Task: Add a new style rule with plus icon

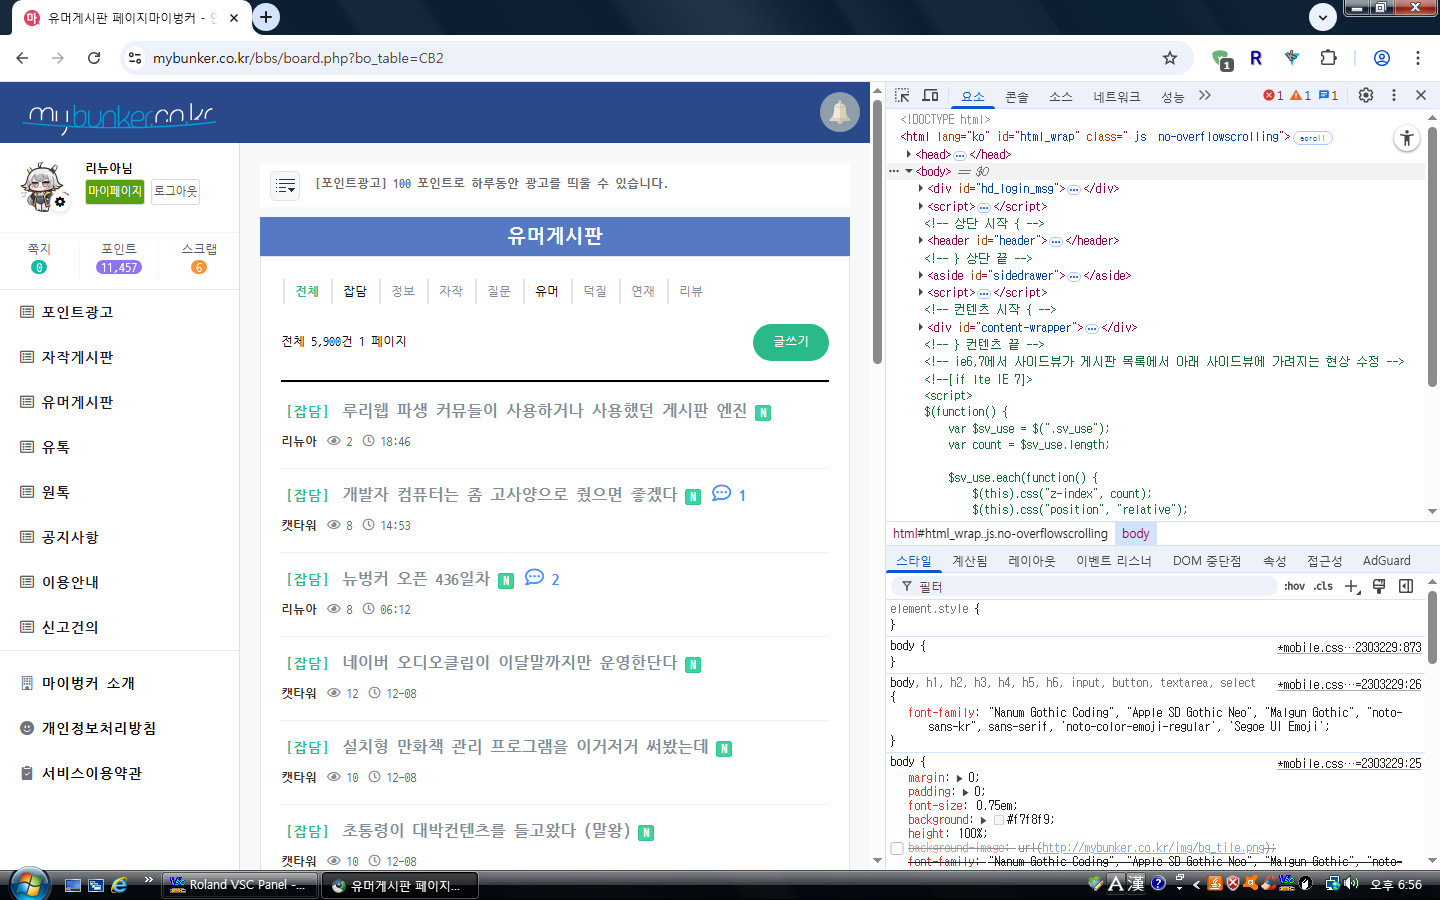Action: (1352, 587)
